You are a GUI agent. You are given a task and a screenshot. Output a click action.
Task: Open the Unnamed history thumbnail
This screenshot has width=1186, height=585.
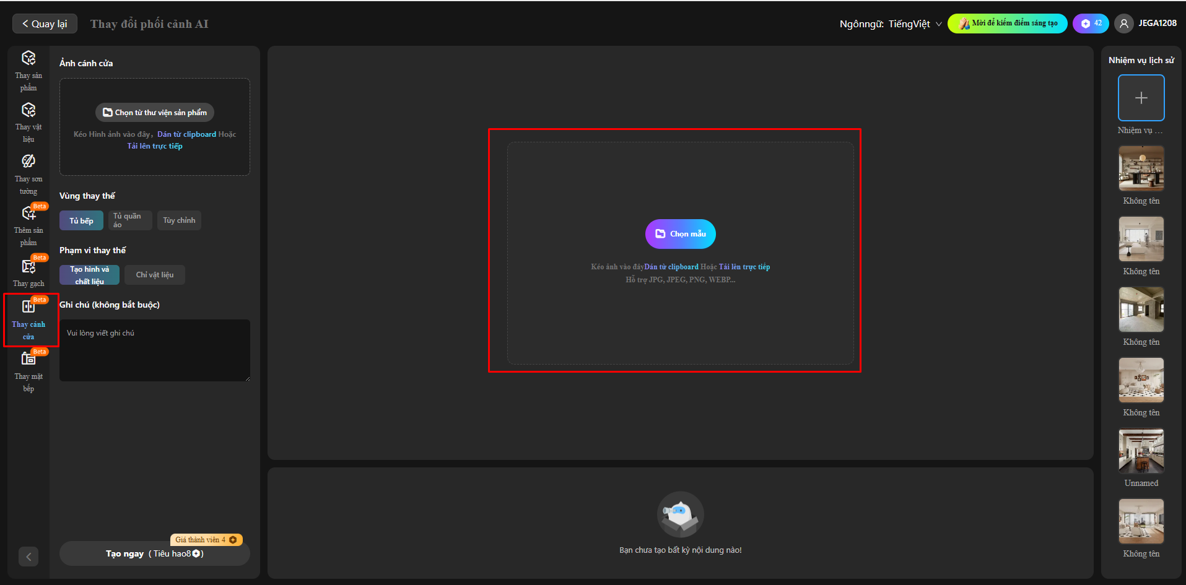1141,451
